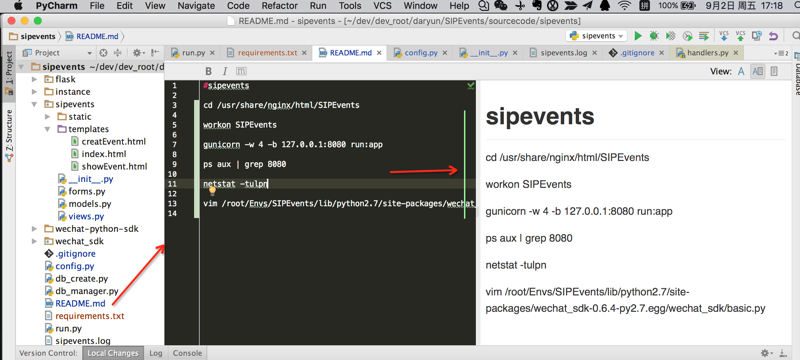Select the Local Changes tab
This screenshot has width=800, height=360.
(112, 353)
